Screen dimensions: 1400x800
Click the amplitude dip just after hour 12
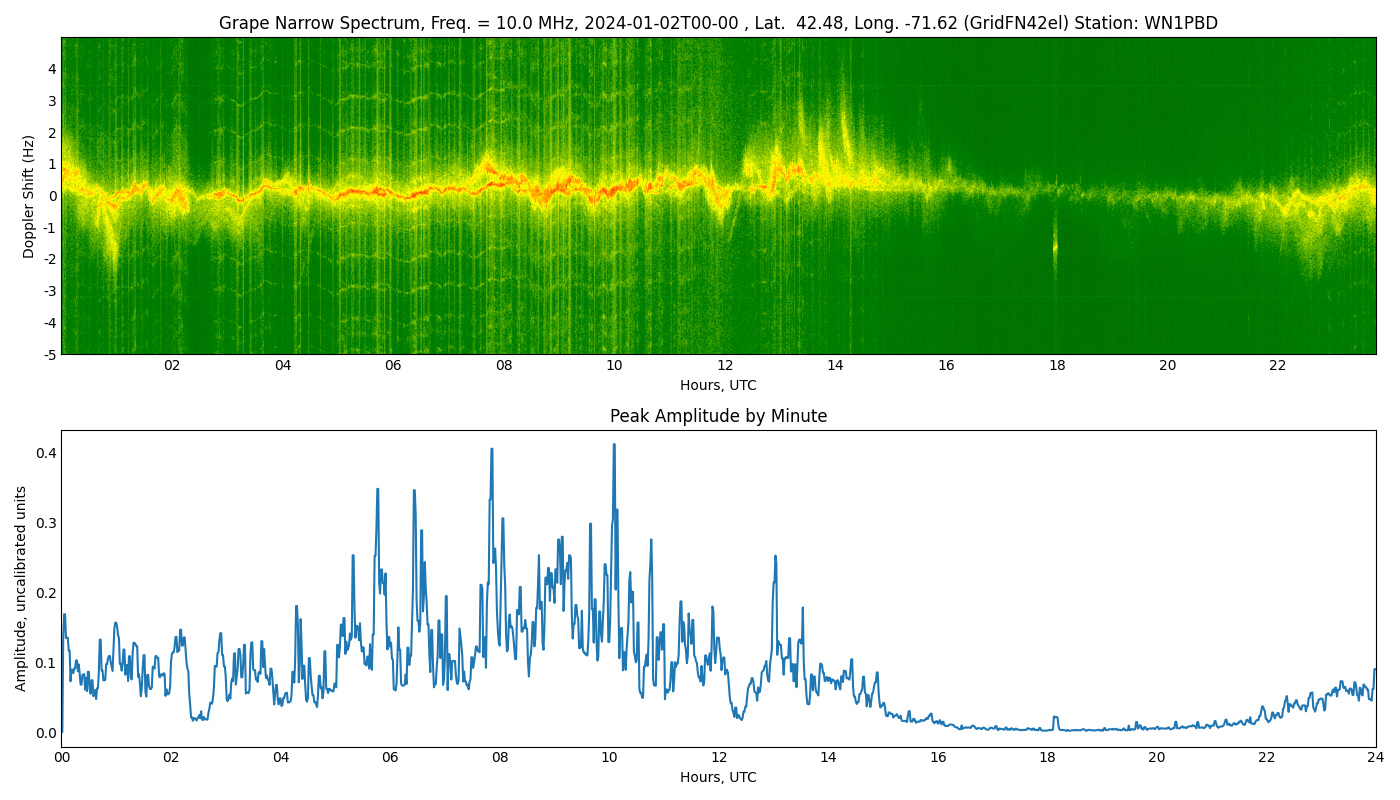pos(738,716)
